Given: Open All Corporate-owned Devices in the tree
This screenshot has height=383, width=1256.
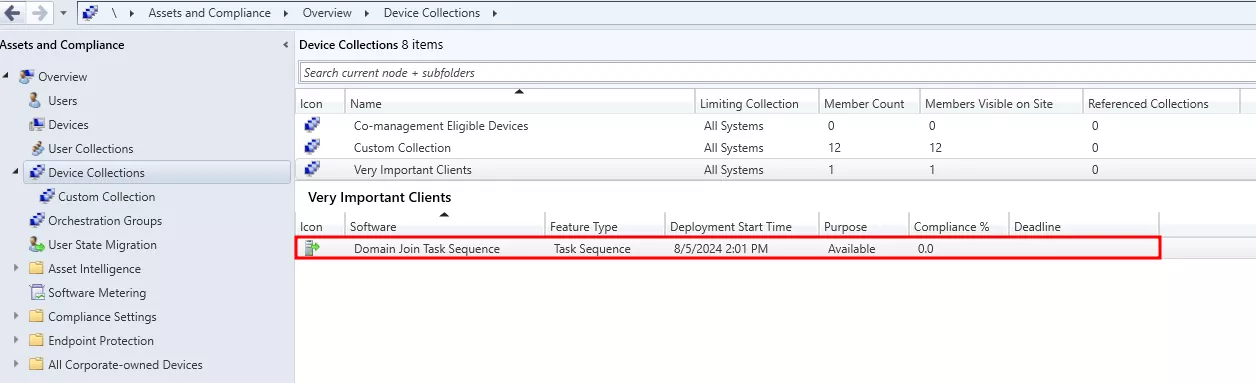Looking at the screenshot, I should pos(125,365).
